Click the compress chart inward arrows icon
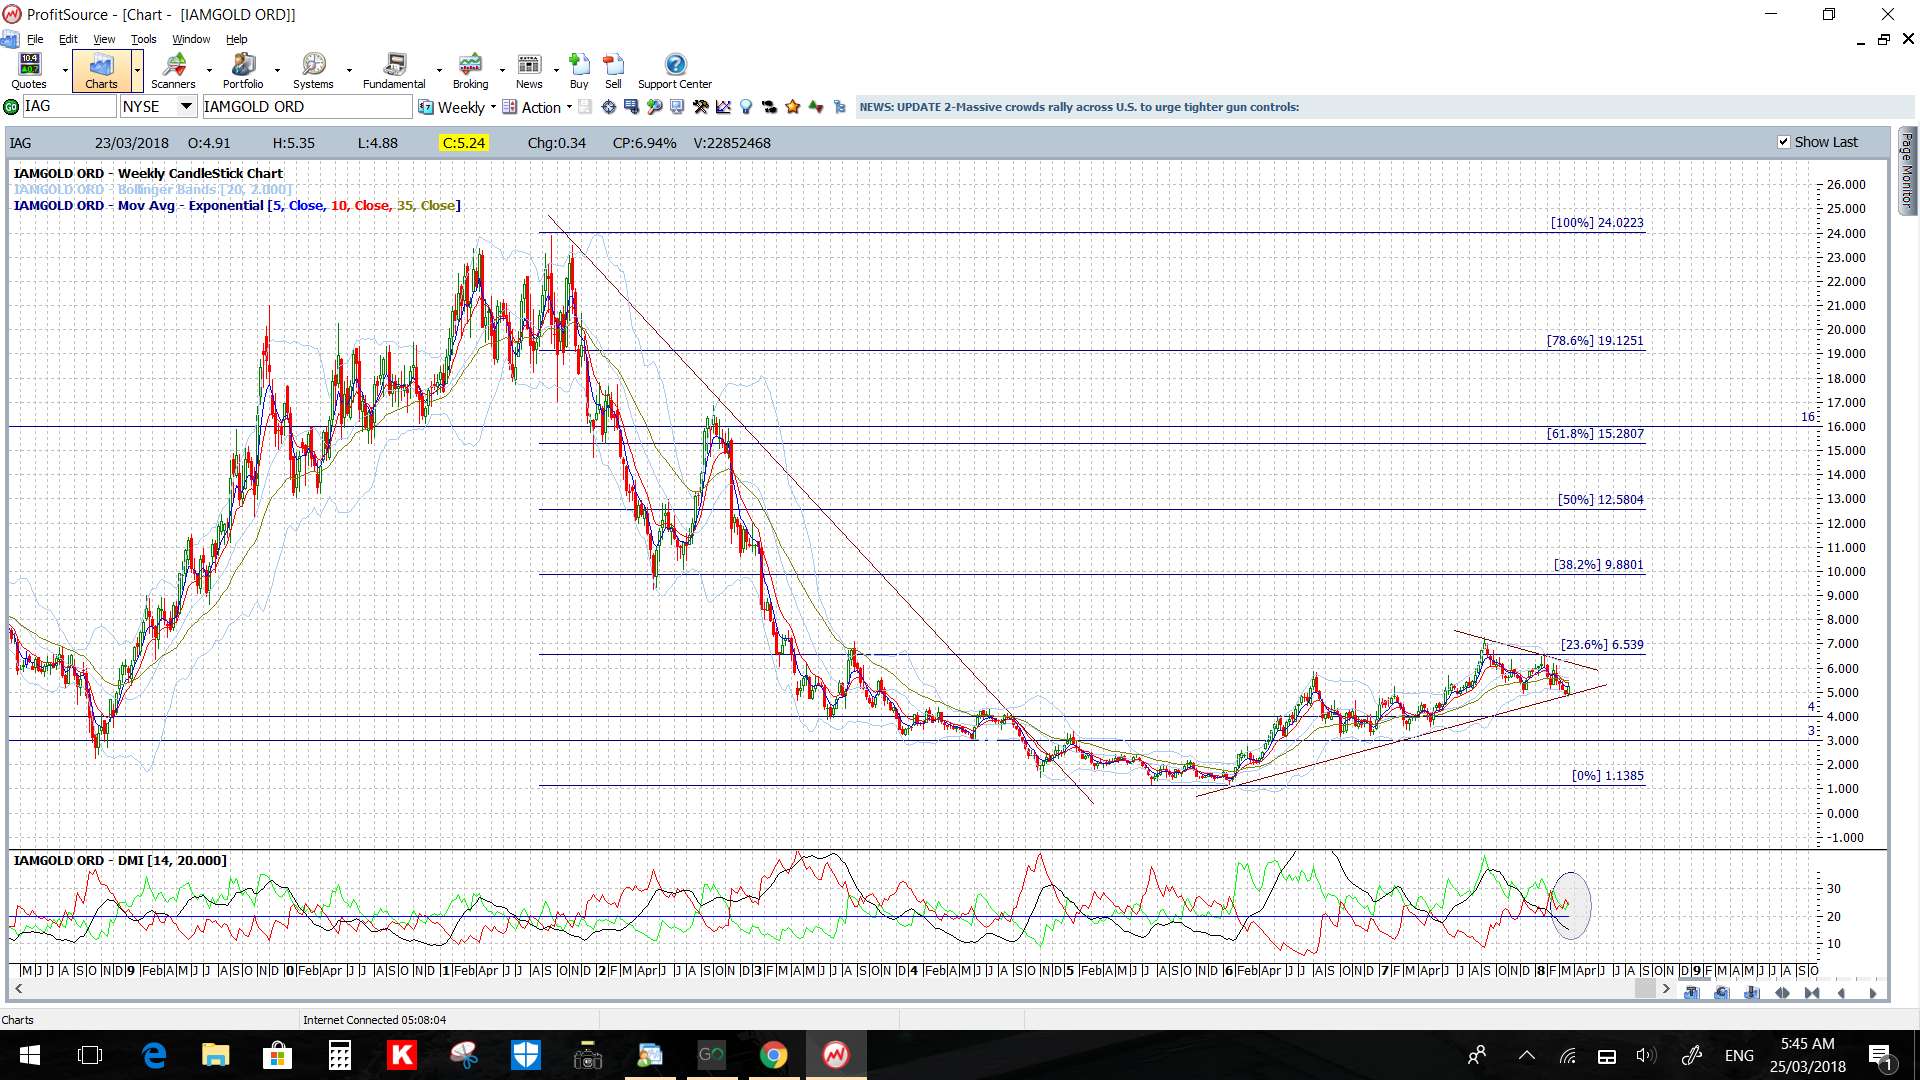Screen dimensions: 1920x1080 click(x=1812, y=993)
